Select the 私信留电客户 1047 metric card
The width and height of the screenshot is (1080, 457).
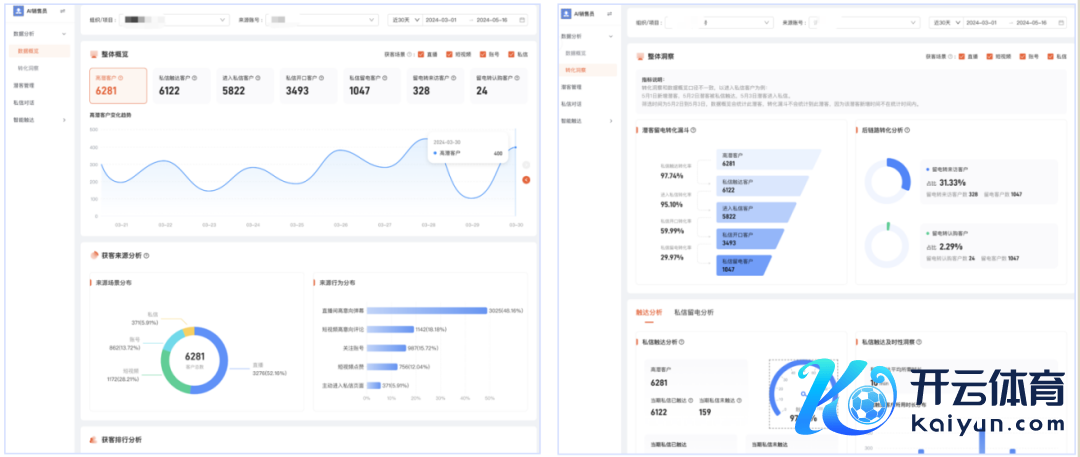point(372,85)
